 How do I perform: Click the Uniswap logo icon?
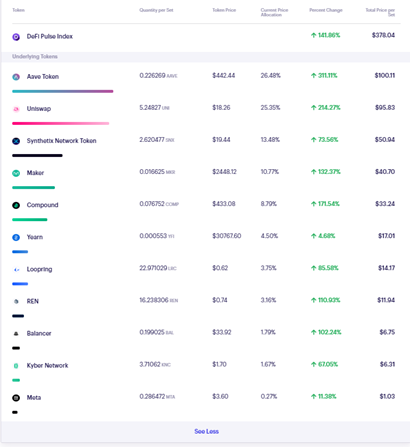tap(16, 109)
